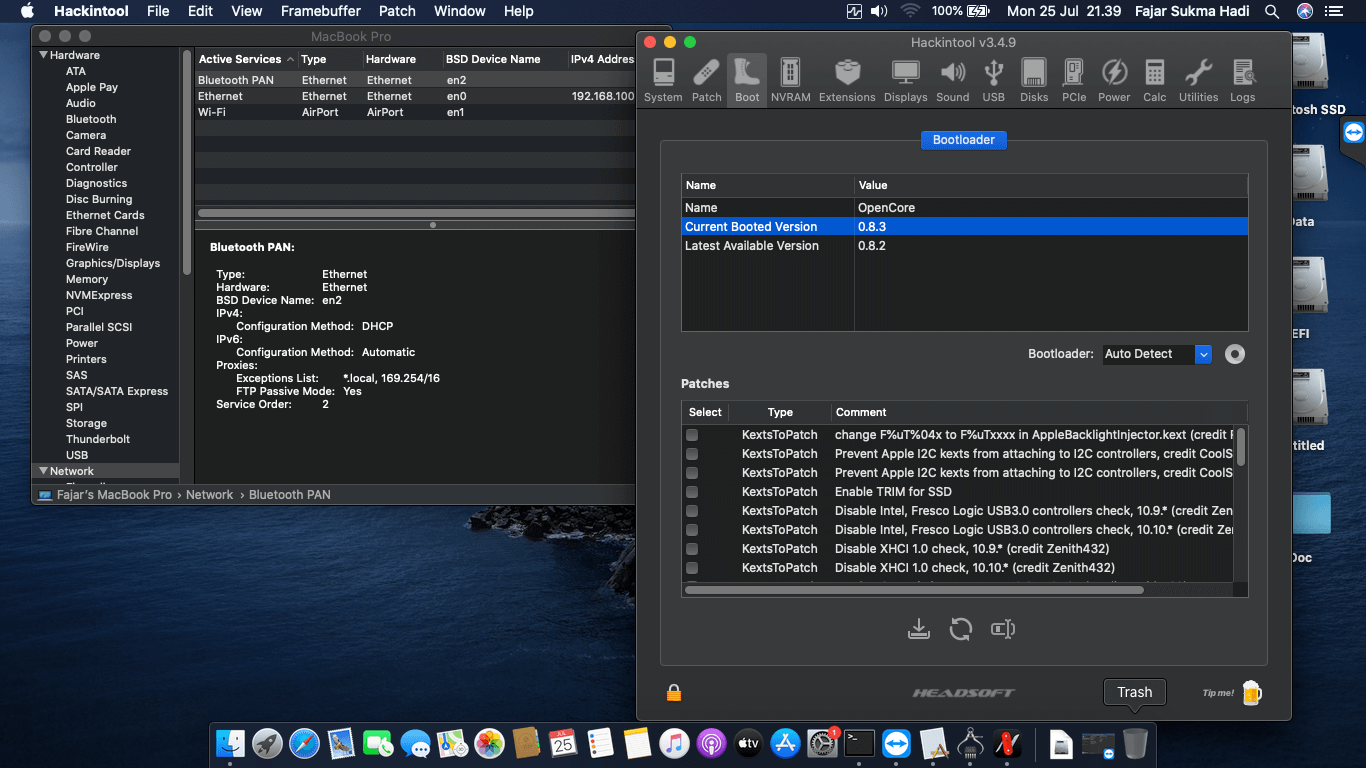Open the Calc tool in Hackintool
The width and height of the screenshot is (1366, 768).
click(1155, 80)
